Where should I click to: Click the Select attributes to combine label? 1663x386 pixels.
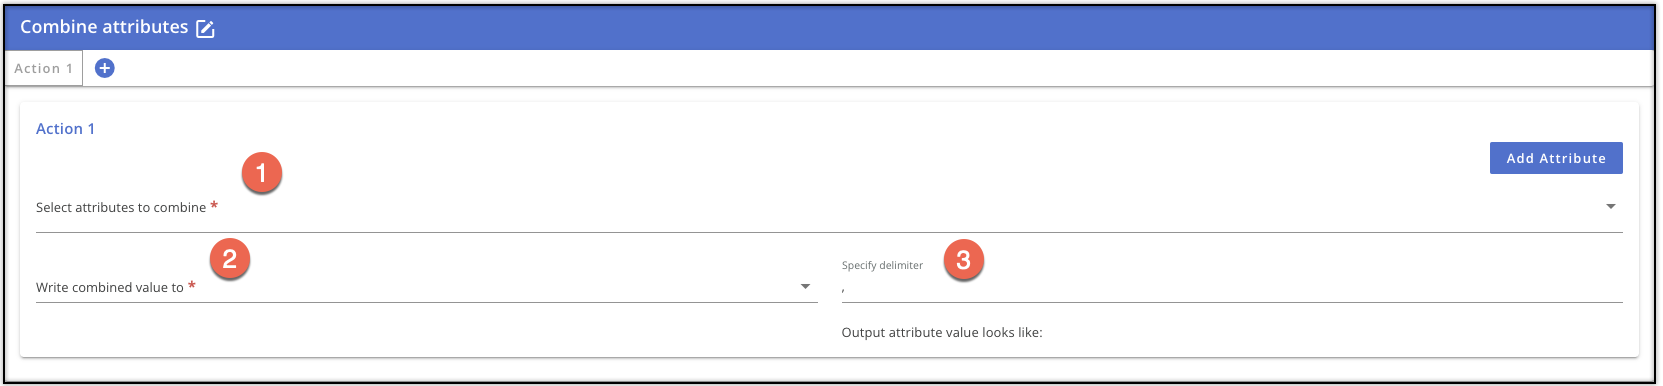pyautogui.click(x=121, y=207)
